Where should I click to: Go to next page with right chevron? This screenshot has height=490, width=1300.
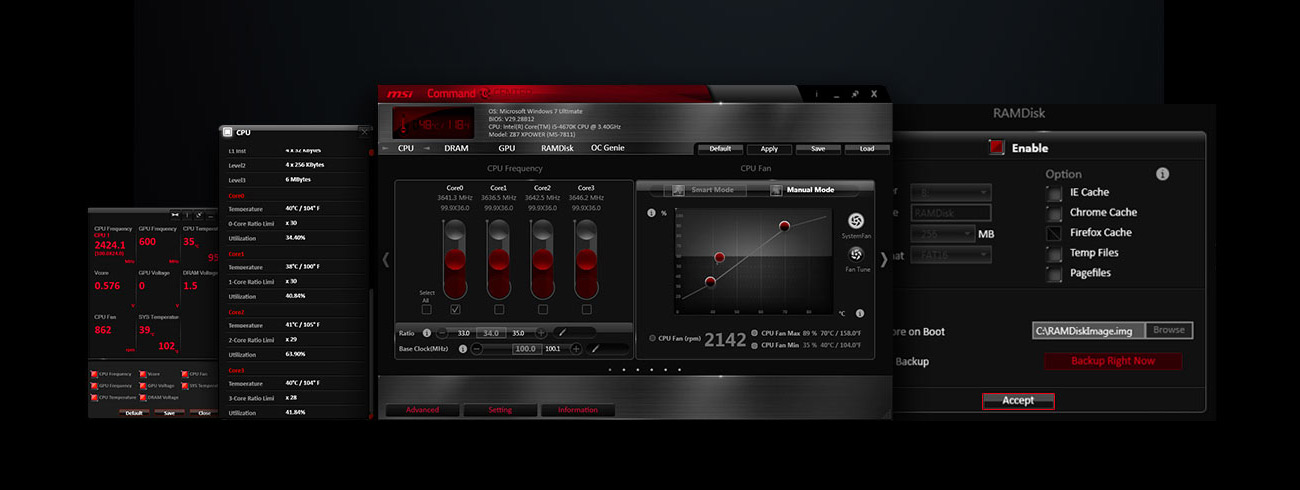click(883, 259)
